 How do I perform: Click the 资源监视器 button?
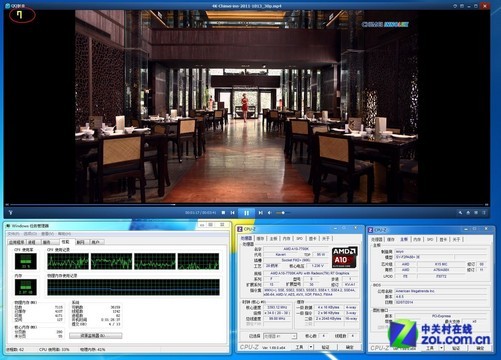click(x=96, y=336)
